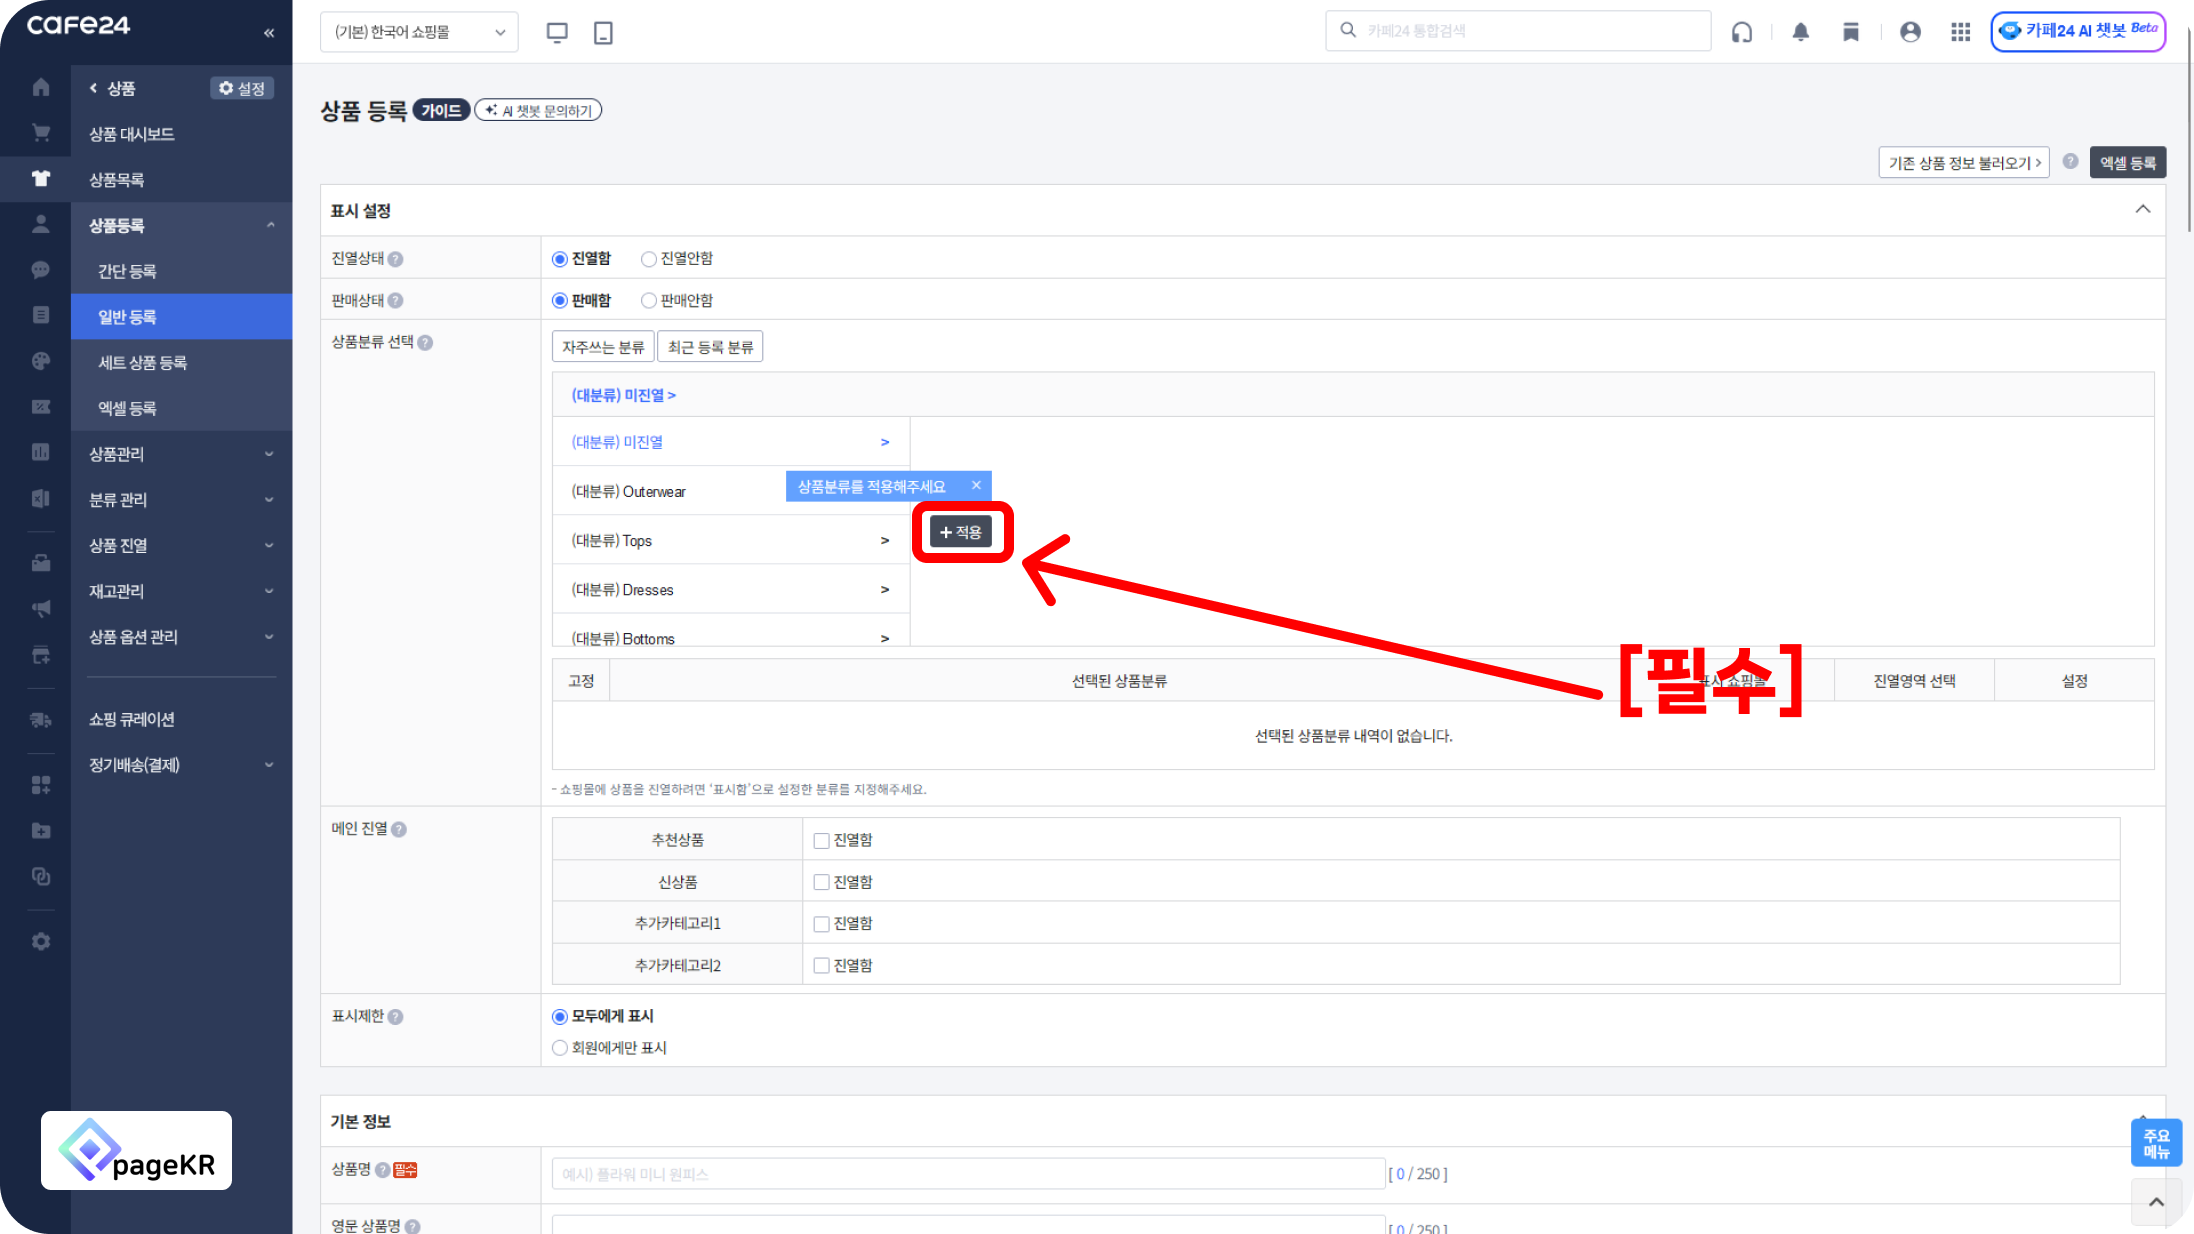
Task: Switch to 자주쓰는 분류 tab
Action: pyautogui.click(x=603, y=347)
